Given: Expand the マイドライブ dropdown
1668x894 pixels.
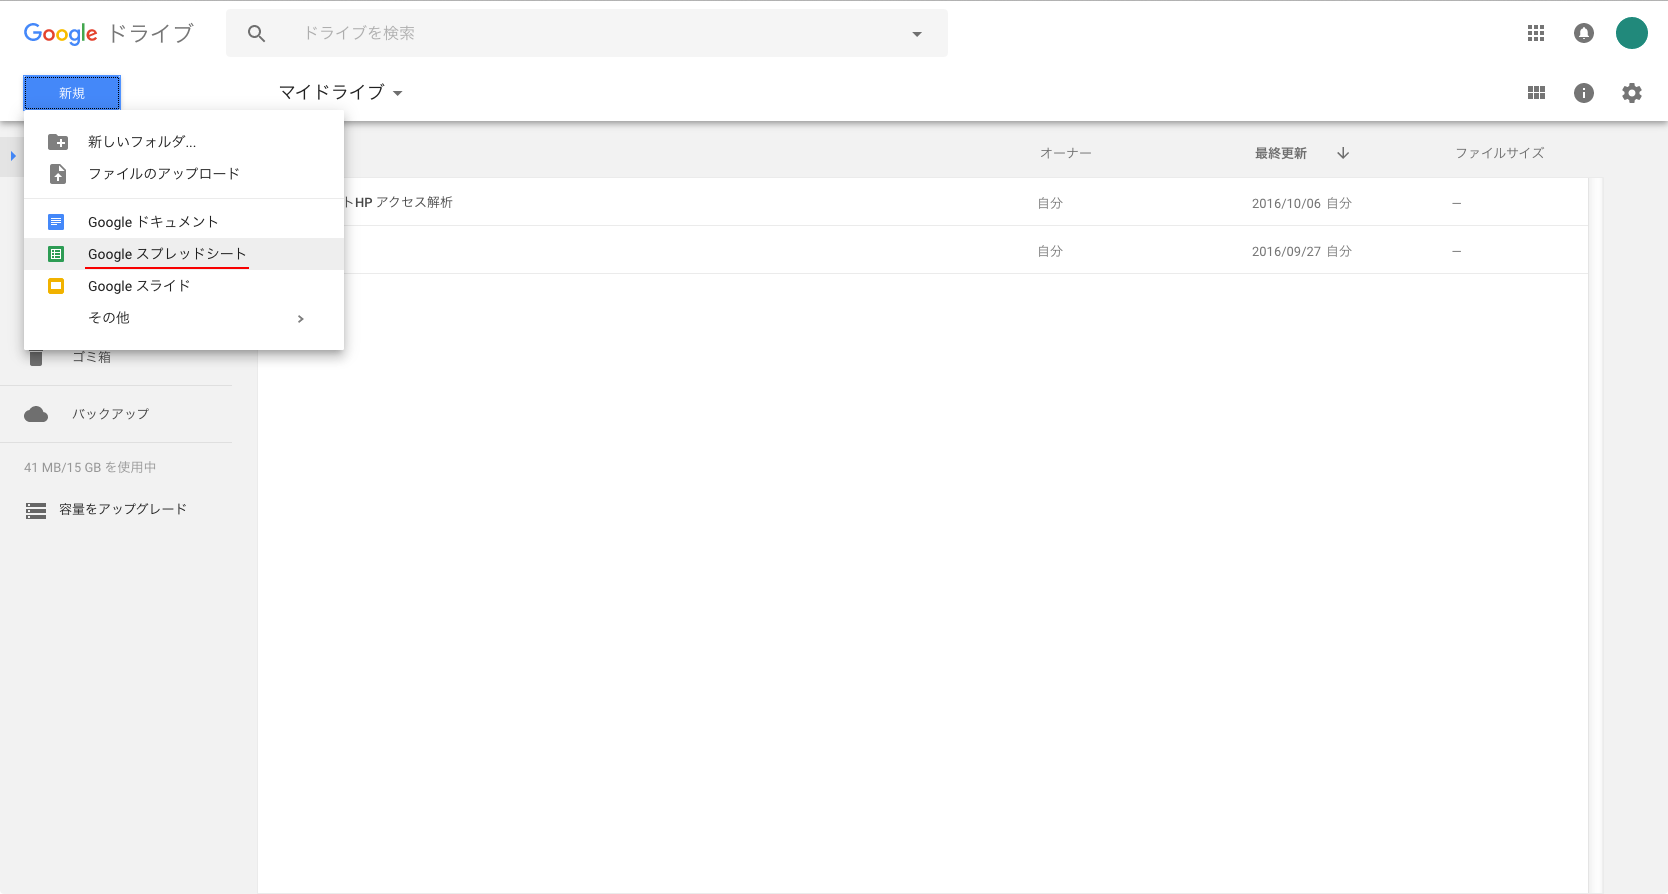Looking at the screenshot, I should pyautogui.click(x=340, y=92).
